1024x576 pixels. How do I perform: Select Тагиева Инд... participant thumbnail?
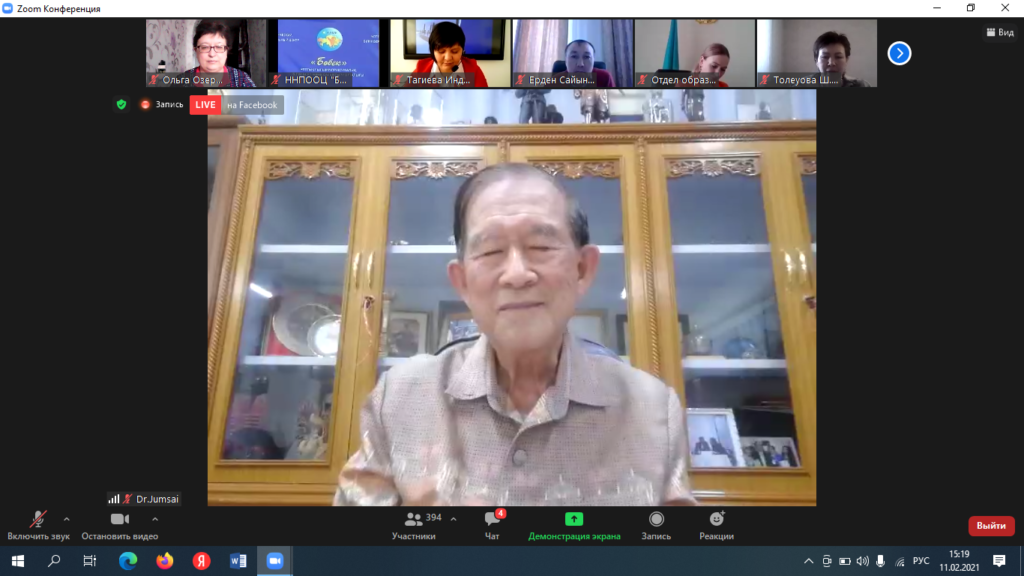point(451,53)
